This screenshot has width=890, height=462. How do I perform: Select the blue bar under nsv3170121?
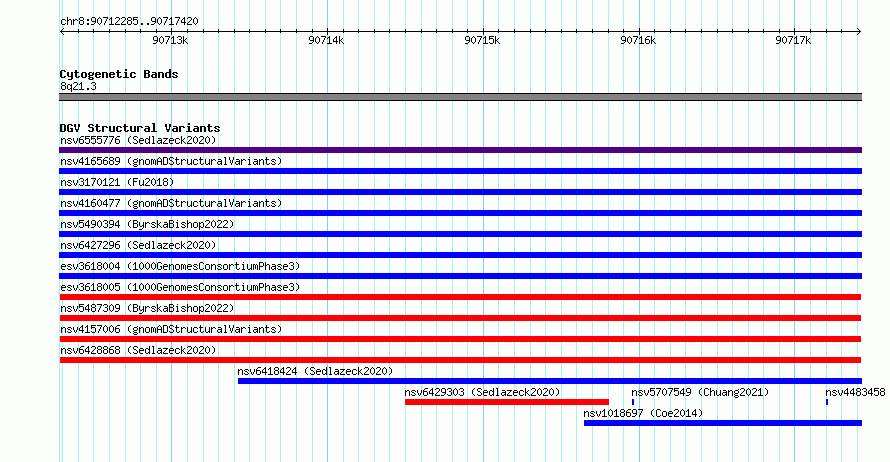pos(460,192)
